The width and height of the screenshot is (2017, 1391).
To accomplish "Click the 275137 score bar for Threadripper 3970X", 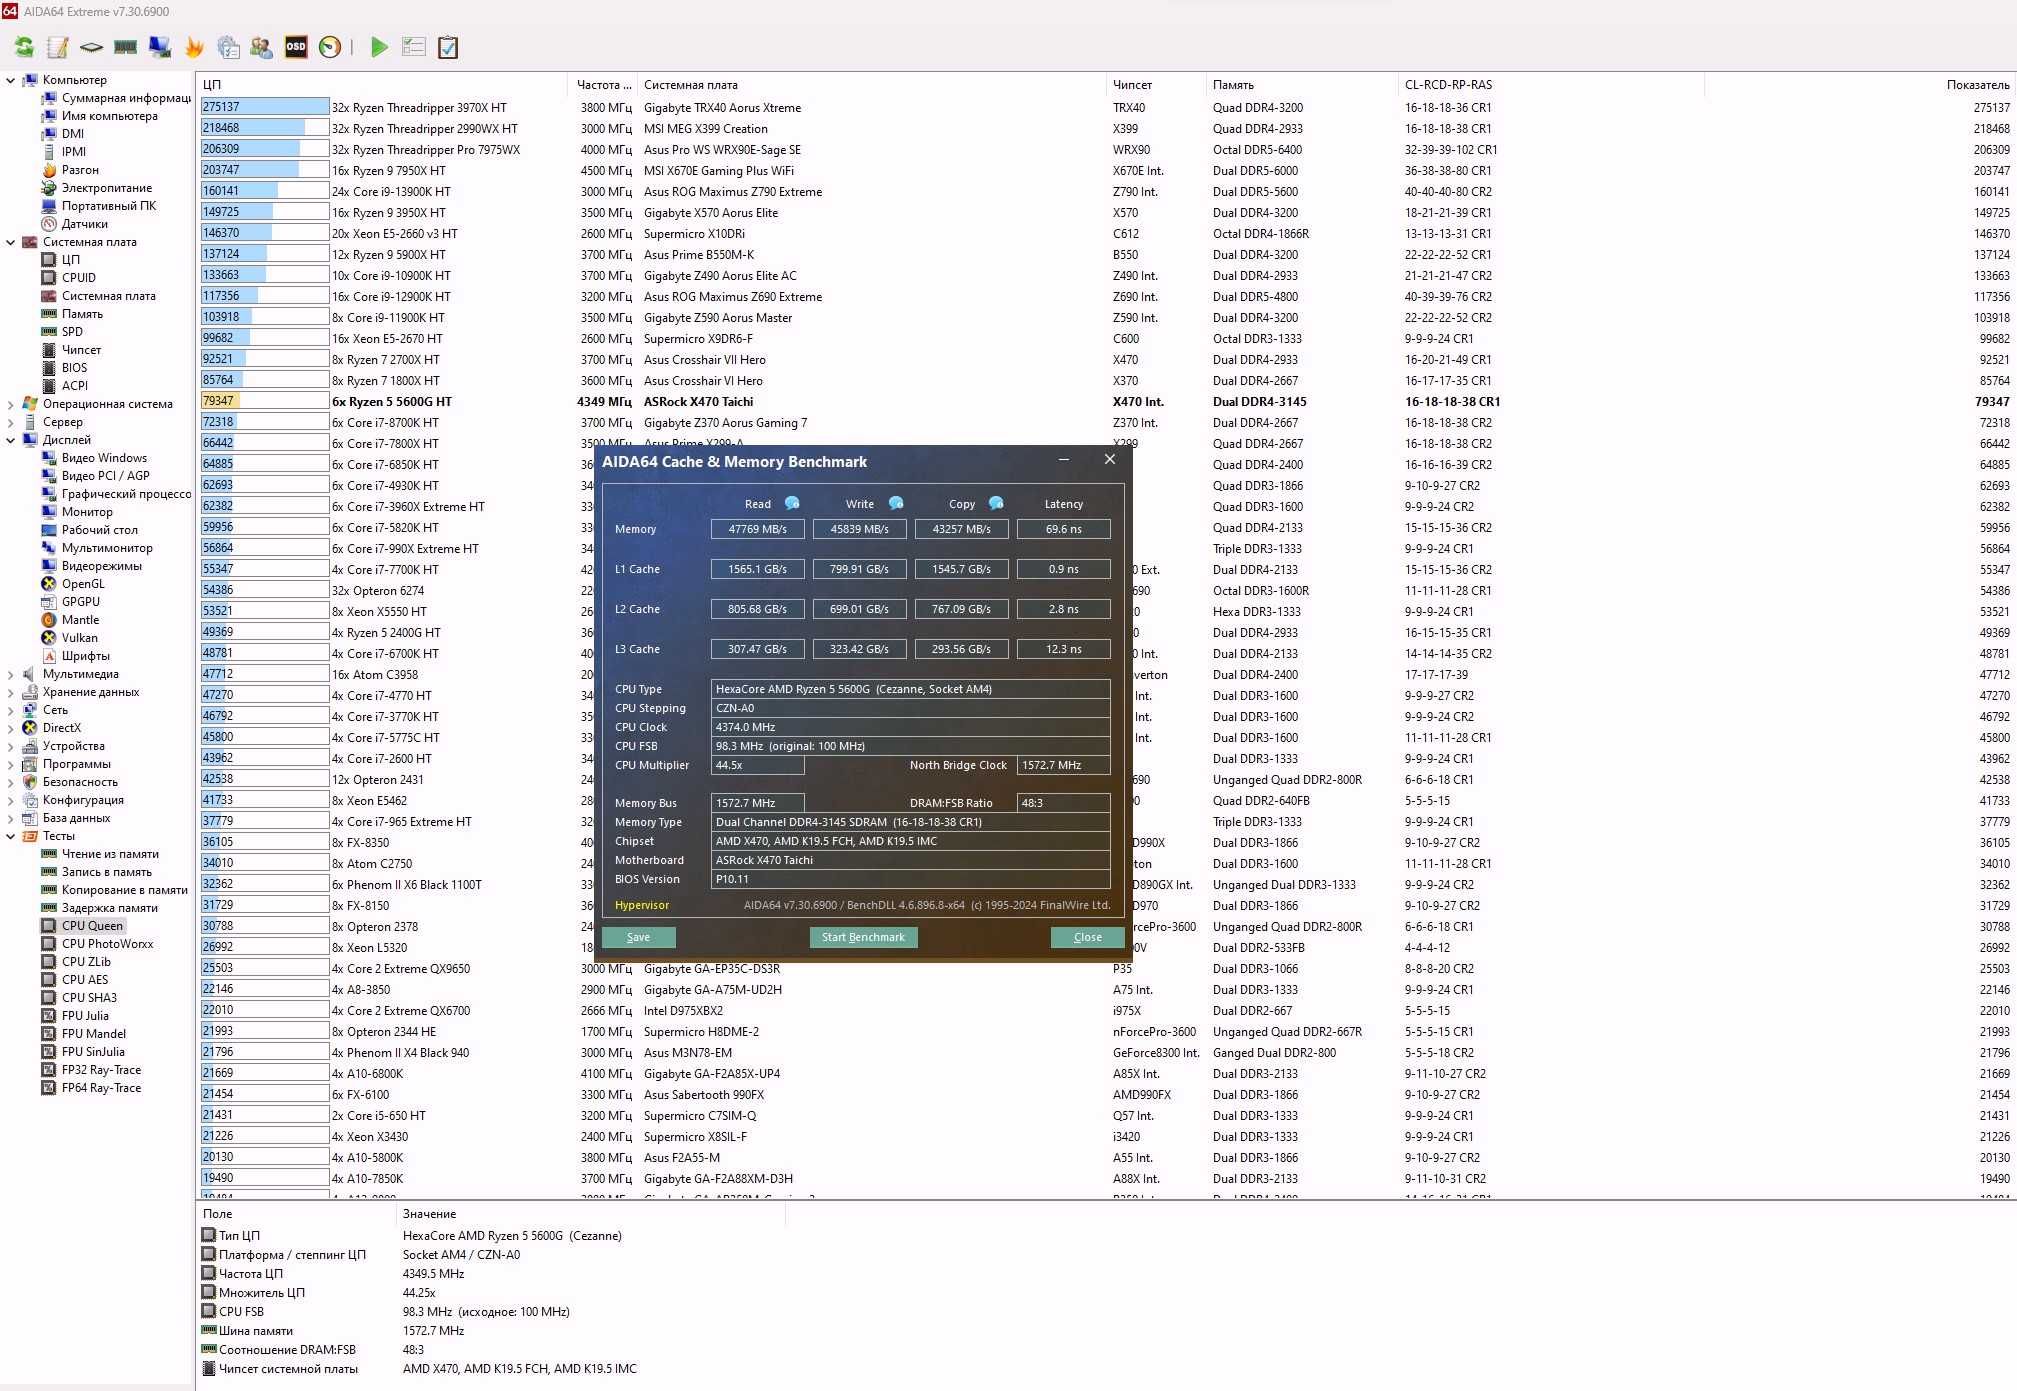I will click(265, 107).
